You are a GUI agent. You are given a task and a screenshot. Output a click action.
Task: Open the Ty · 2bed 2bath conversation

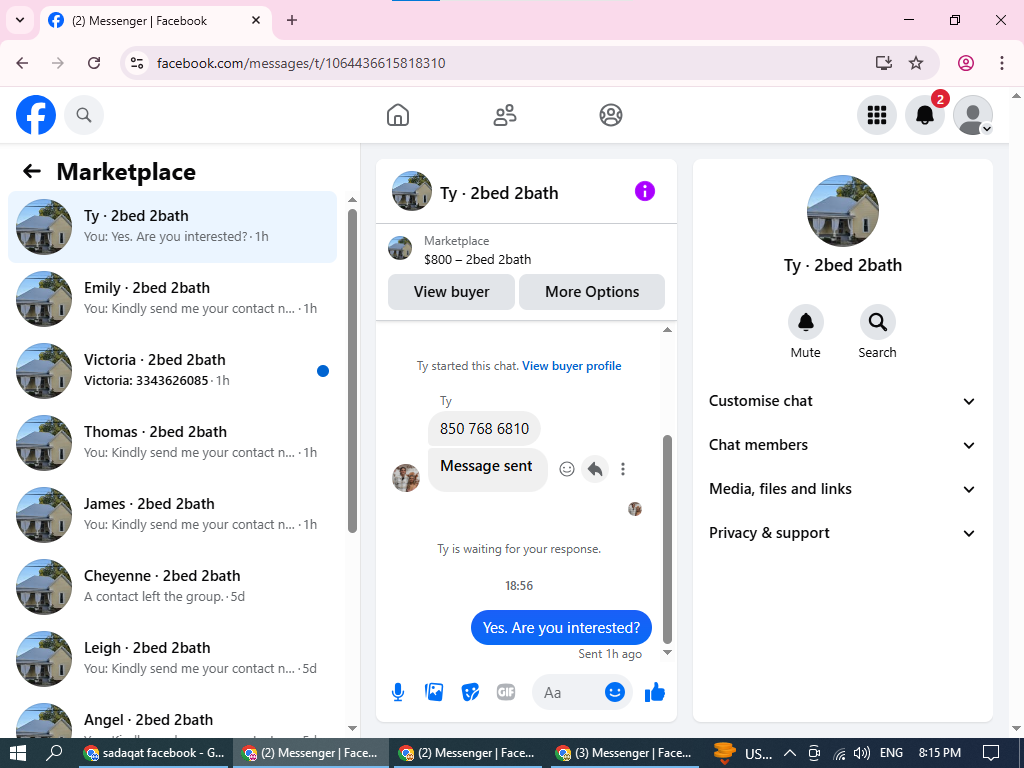tap(172, 227)
